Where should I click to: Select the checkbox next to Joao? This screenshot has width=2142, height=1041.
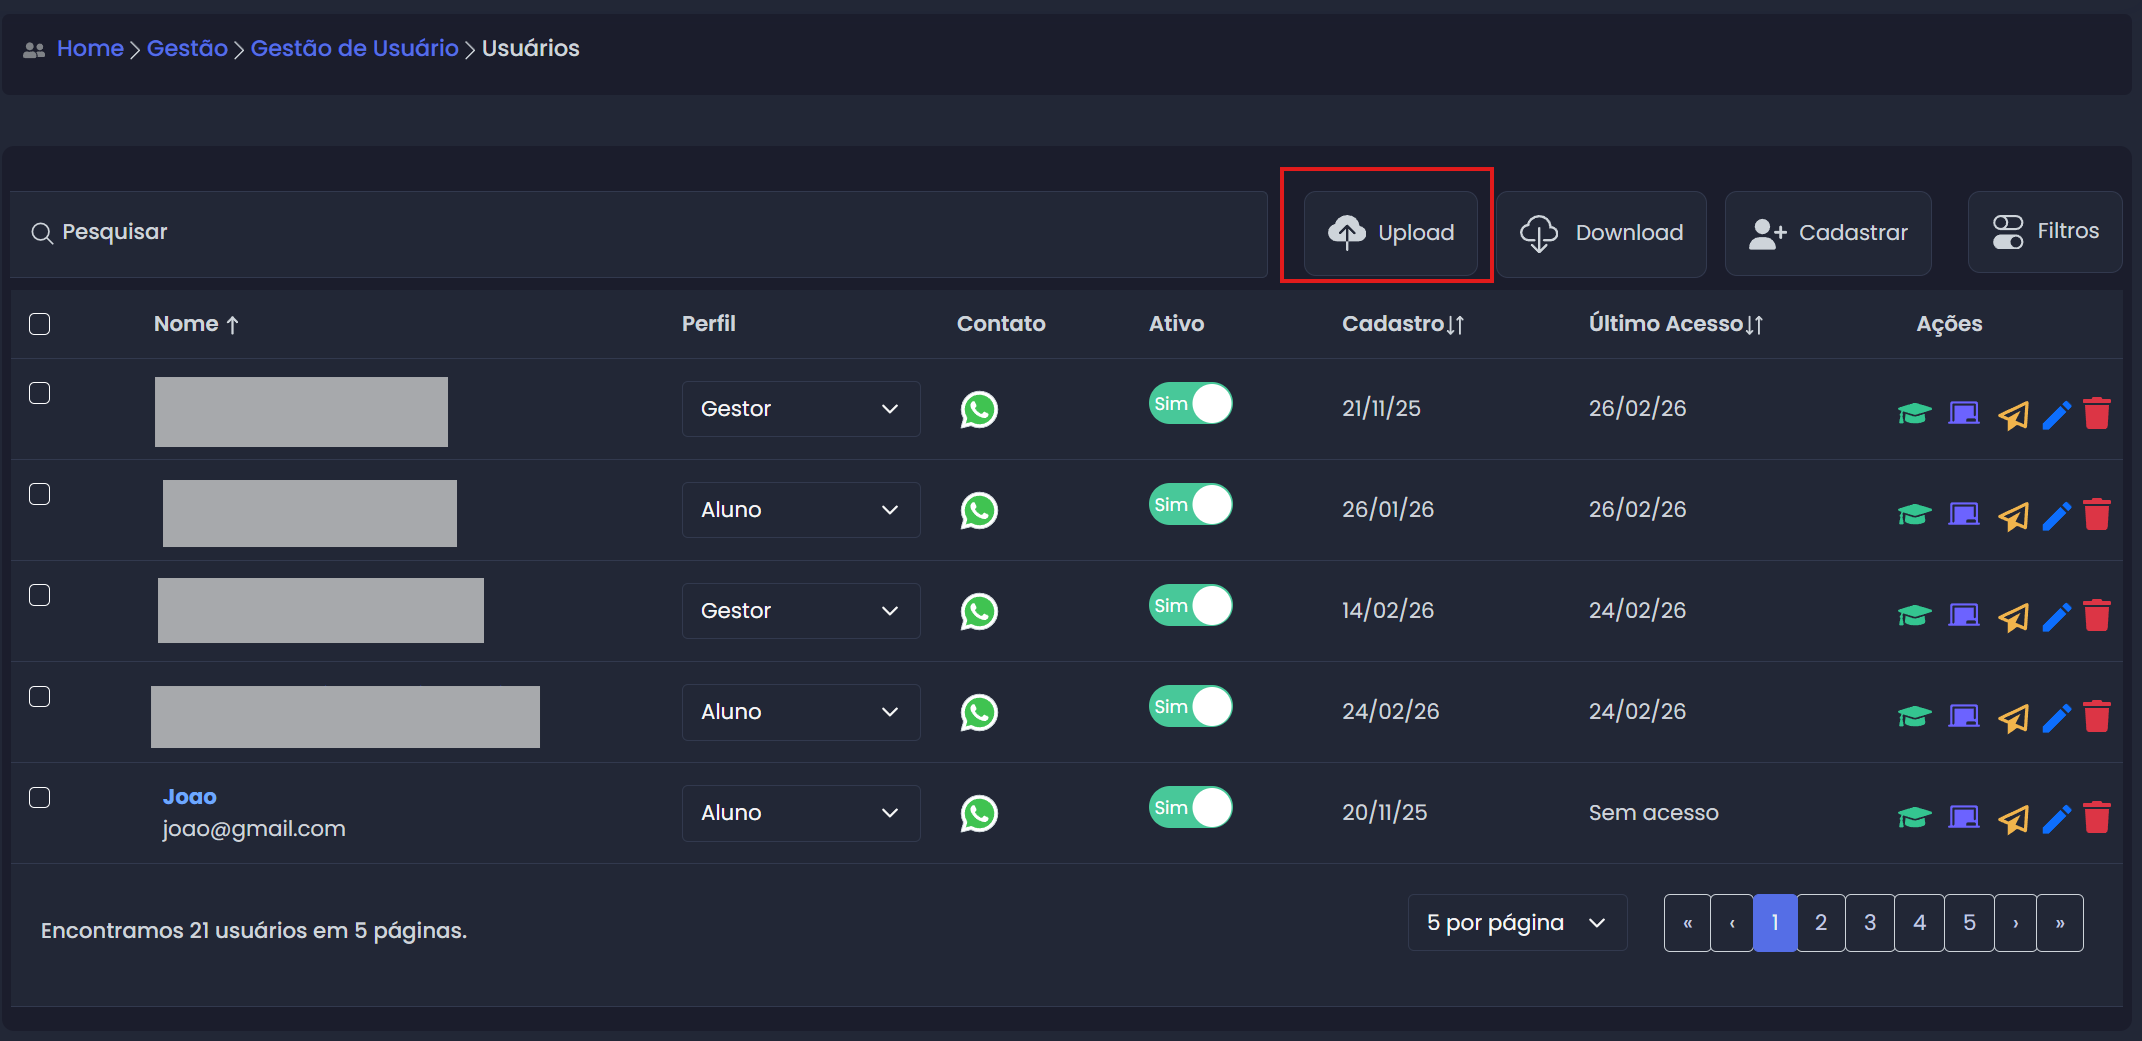pyautogui.click(x=40, y=797)
